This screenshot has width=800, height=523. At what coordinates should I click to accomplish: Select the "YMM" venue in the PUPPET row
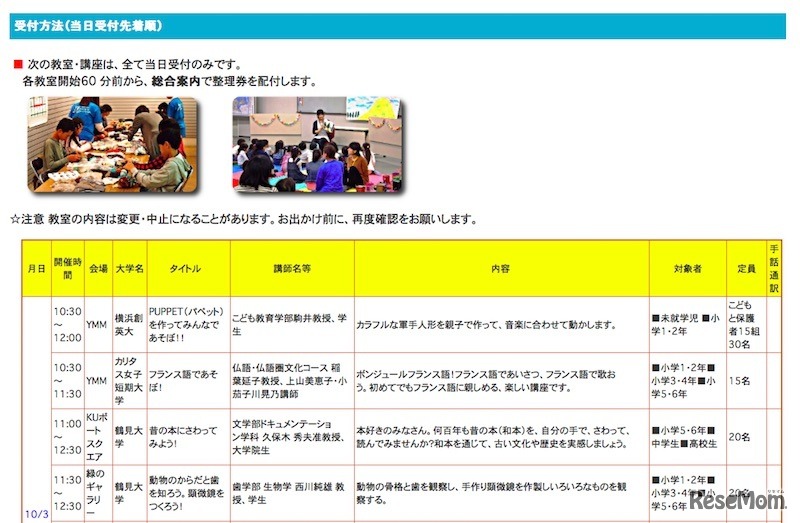(98, 325)
